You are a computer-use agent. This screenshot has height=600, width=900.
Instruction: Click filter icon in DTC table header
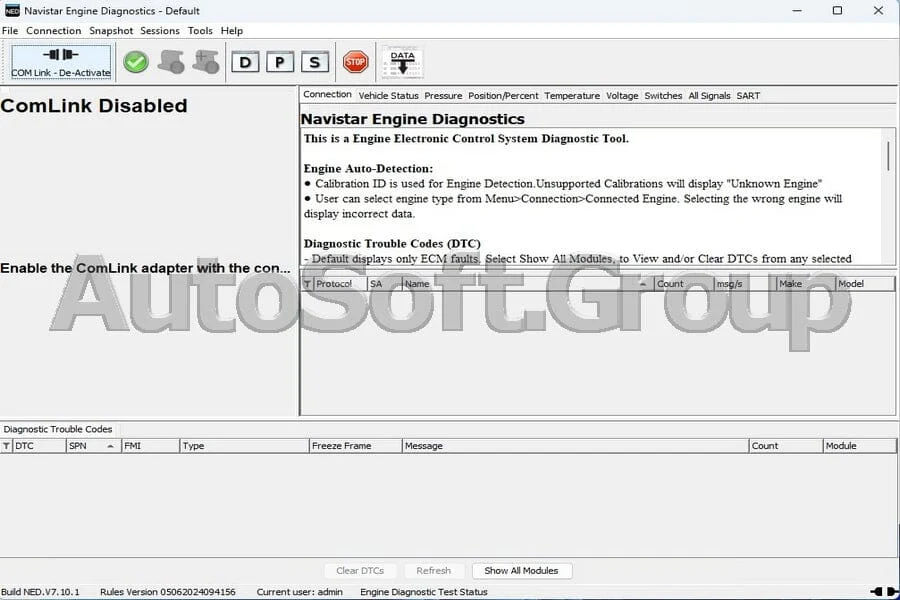pyautogui.click(x=6, y=446)
